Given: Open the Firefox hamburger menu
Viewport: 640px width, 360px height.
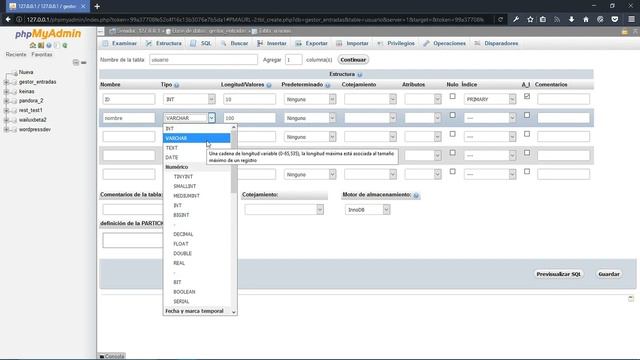Looking at the screenshot, I should point(631,19).
